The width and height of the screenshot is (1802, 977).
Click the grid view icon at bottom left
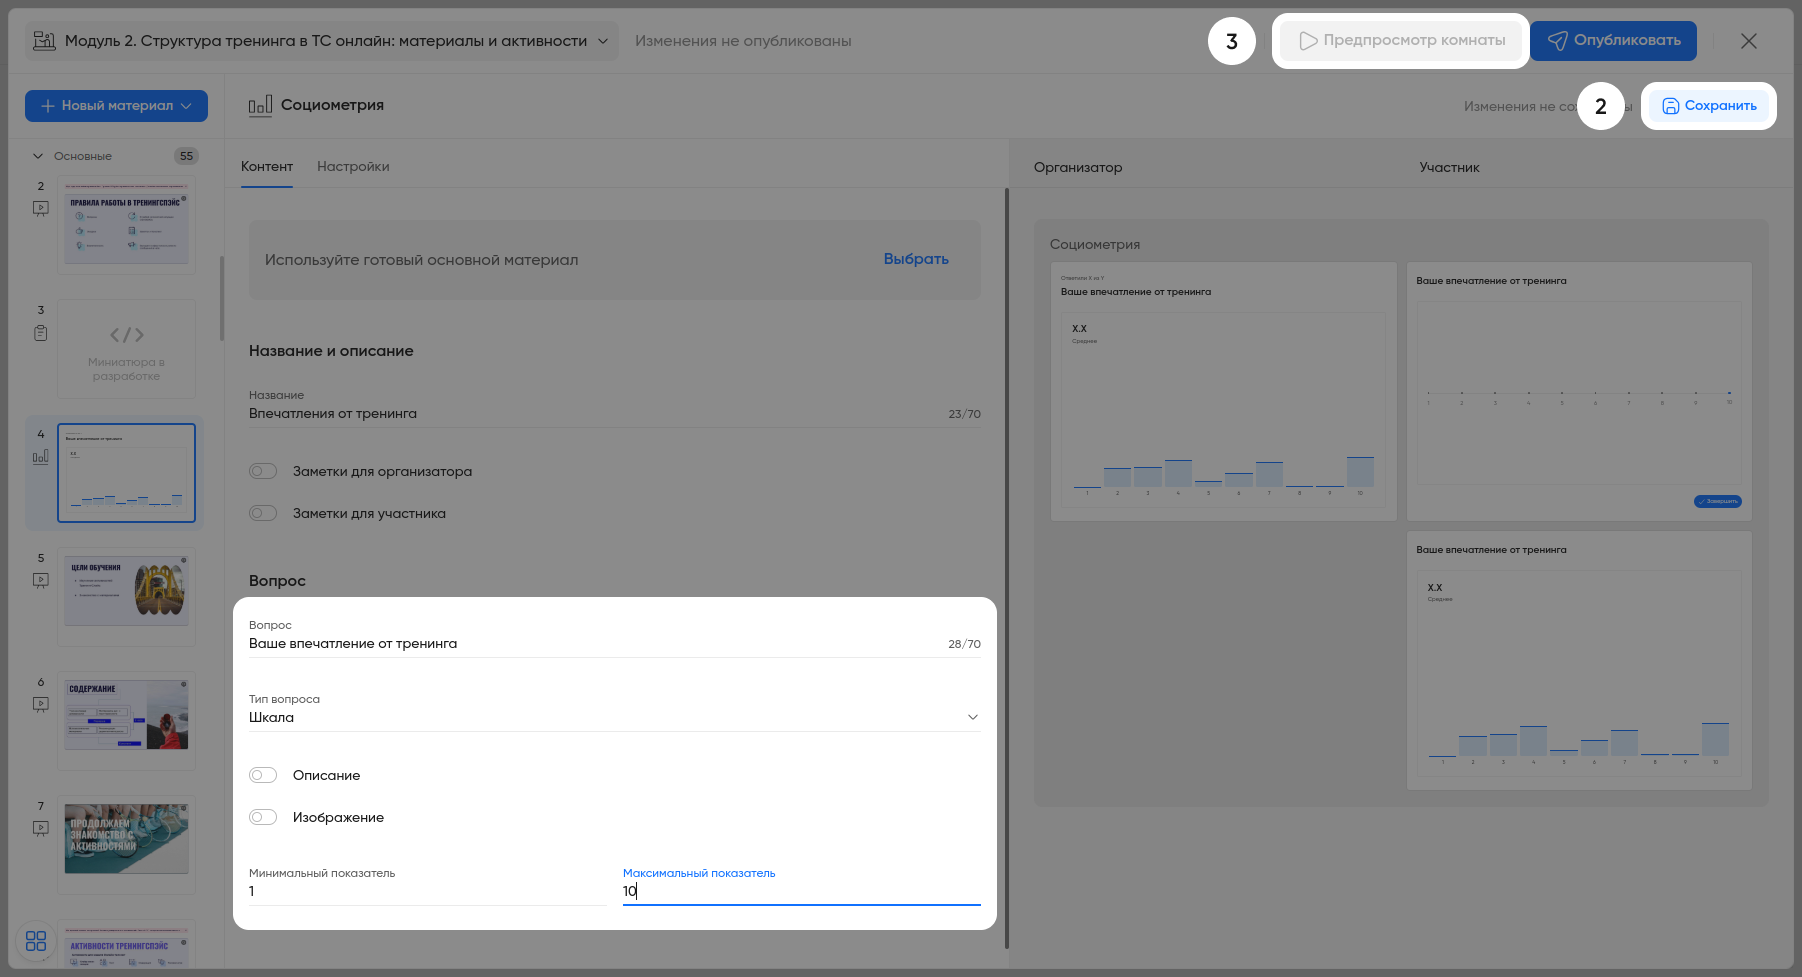(x=36, y=941)
